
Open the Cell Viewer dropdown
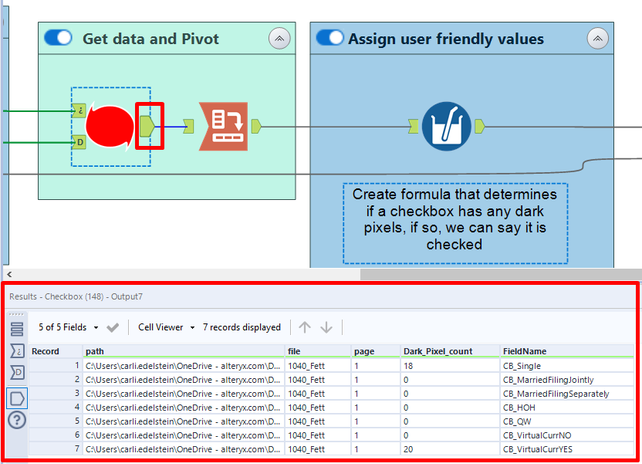coord(166,327)
